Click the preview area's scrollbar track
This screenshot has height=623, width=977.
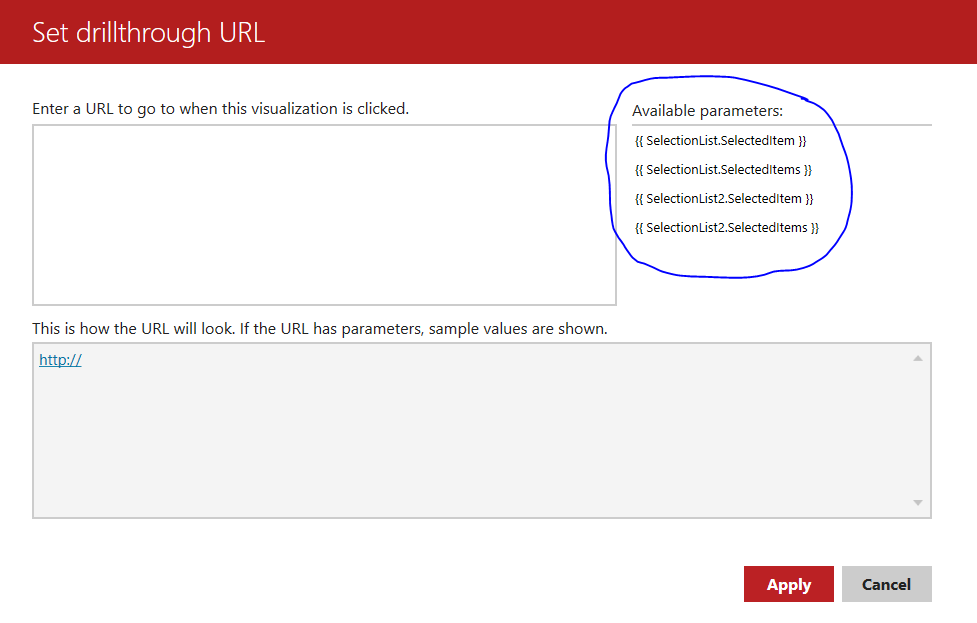coord(918,430)
